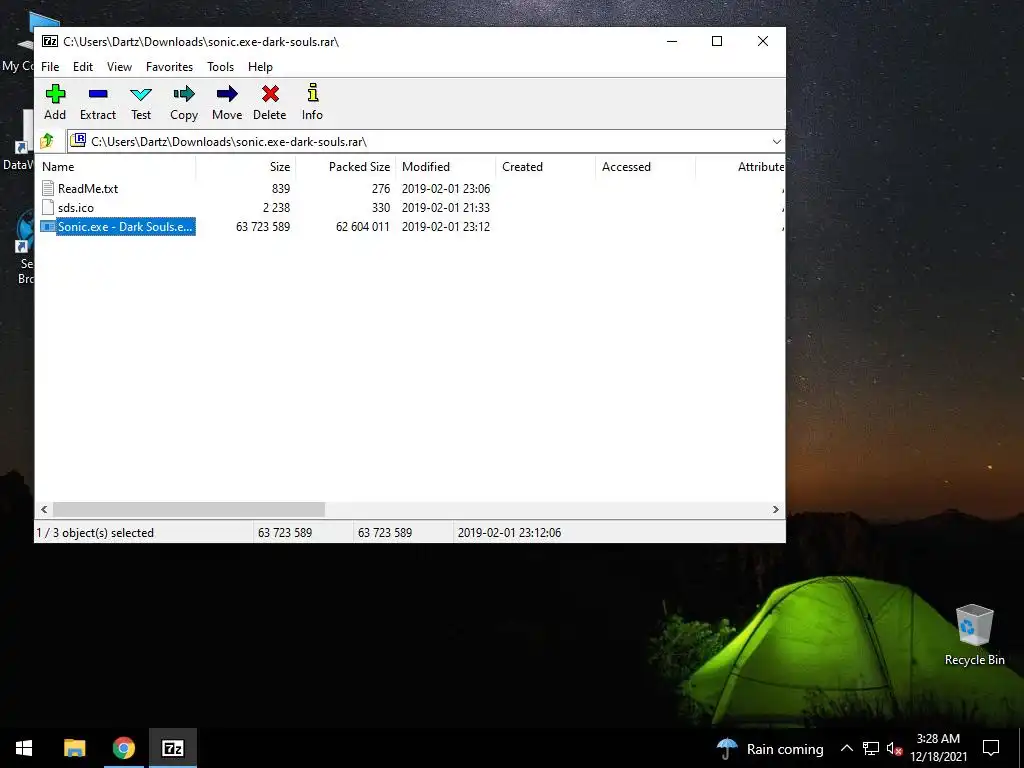This screenshot has width=1024, height=768.
Task: Click the scroll right arrow
Action: [776, 509]
